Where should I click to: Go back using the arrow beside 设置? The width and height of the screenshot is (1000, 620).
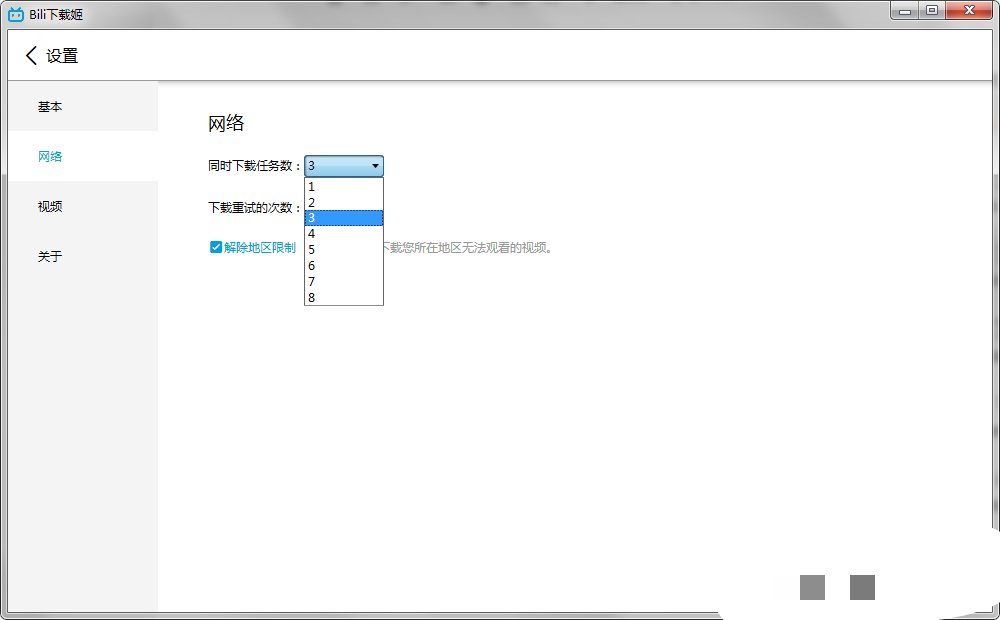click(x=31, y=55)
